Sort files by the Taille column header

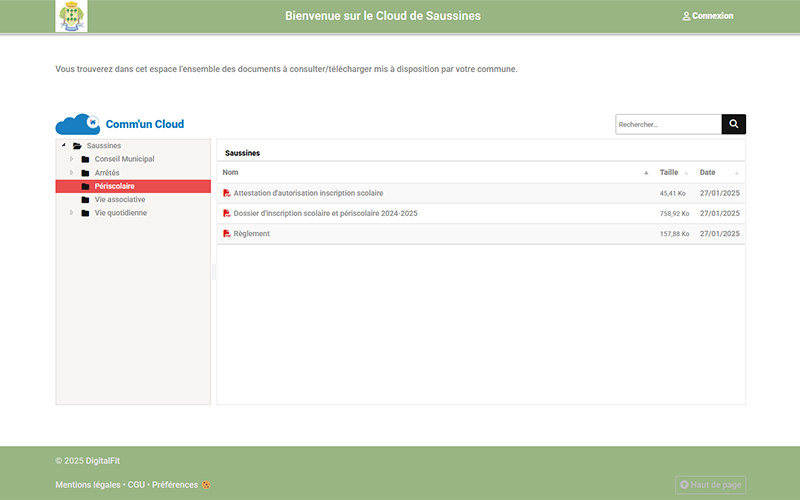click(x=669, y=172)
